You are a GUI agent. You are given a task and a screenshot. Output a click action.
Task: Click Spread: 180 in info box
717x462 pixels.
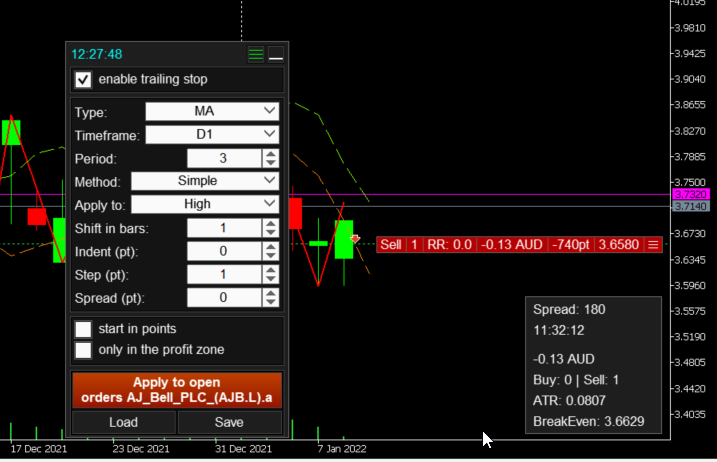(x=569, y=310)
